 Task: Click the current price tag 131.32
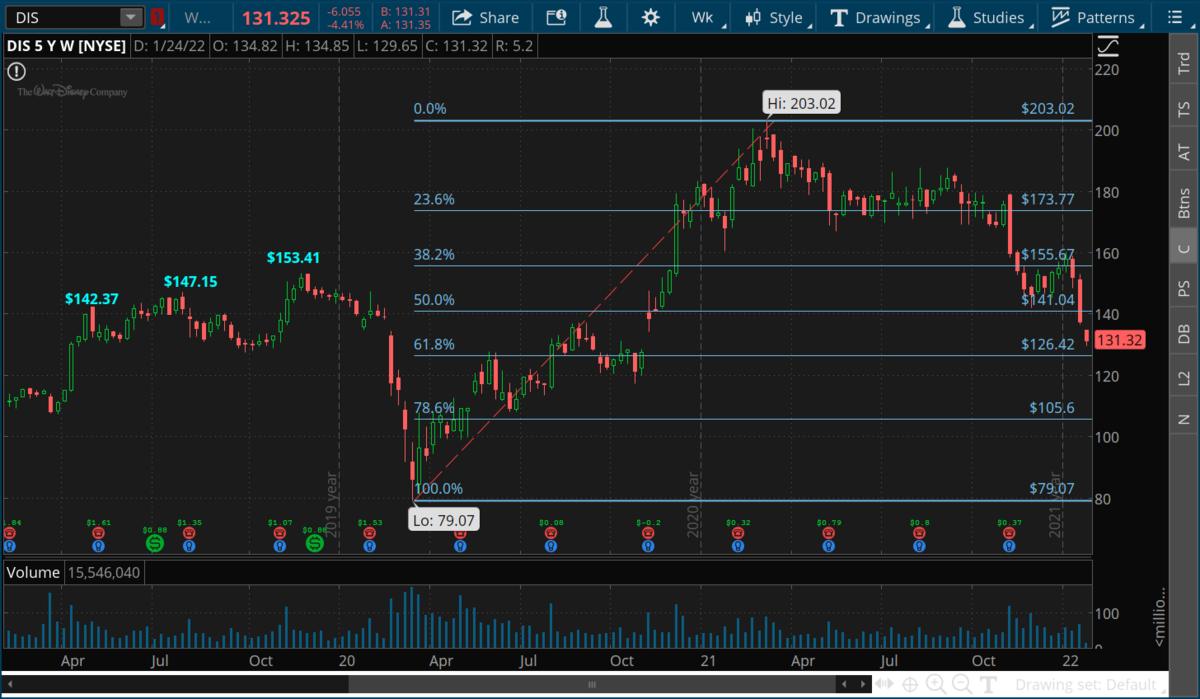[1119, 341]
